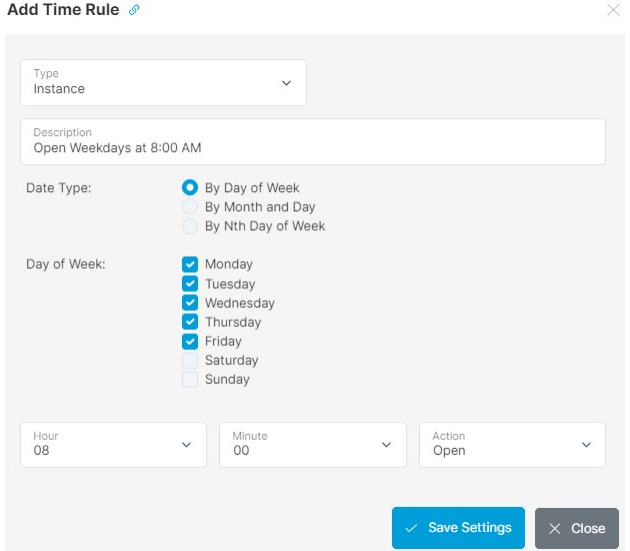
Task: Check the Sunday checkbox
Action: pyautogui.click(x=190, y=379)
